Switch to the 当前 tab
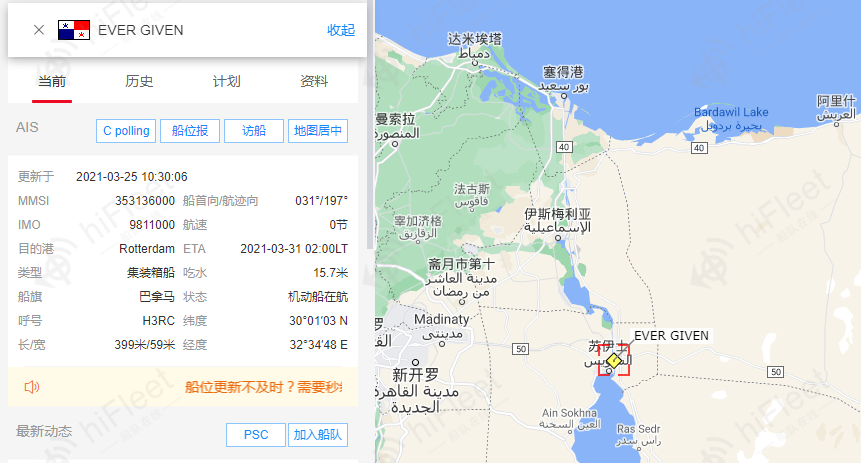The image size is (861, 463). [x=52, y=81]
